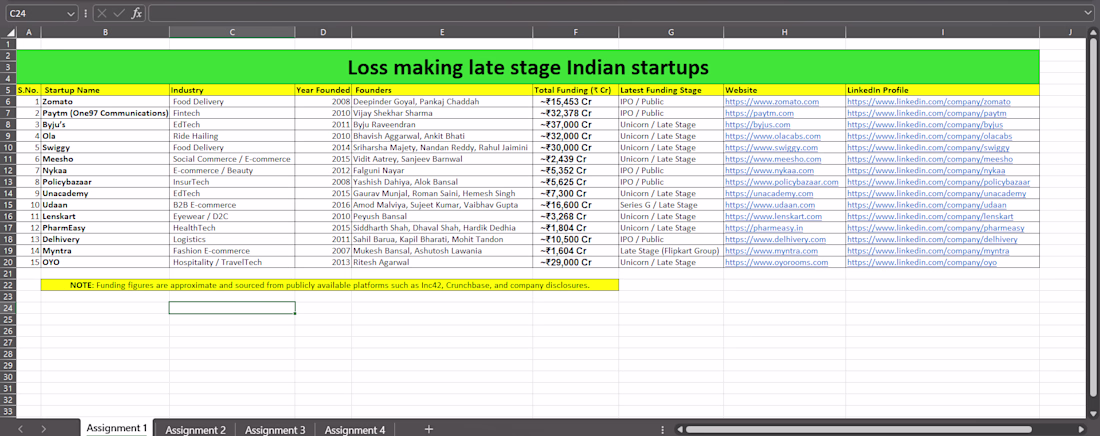Open the Udaan LinkedIn profile link
Viewport: 1100px width, 436px height.
tap(927, 205)
